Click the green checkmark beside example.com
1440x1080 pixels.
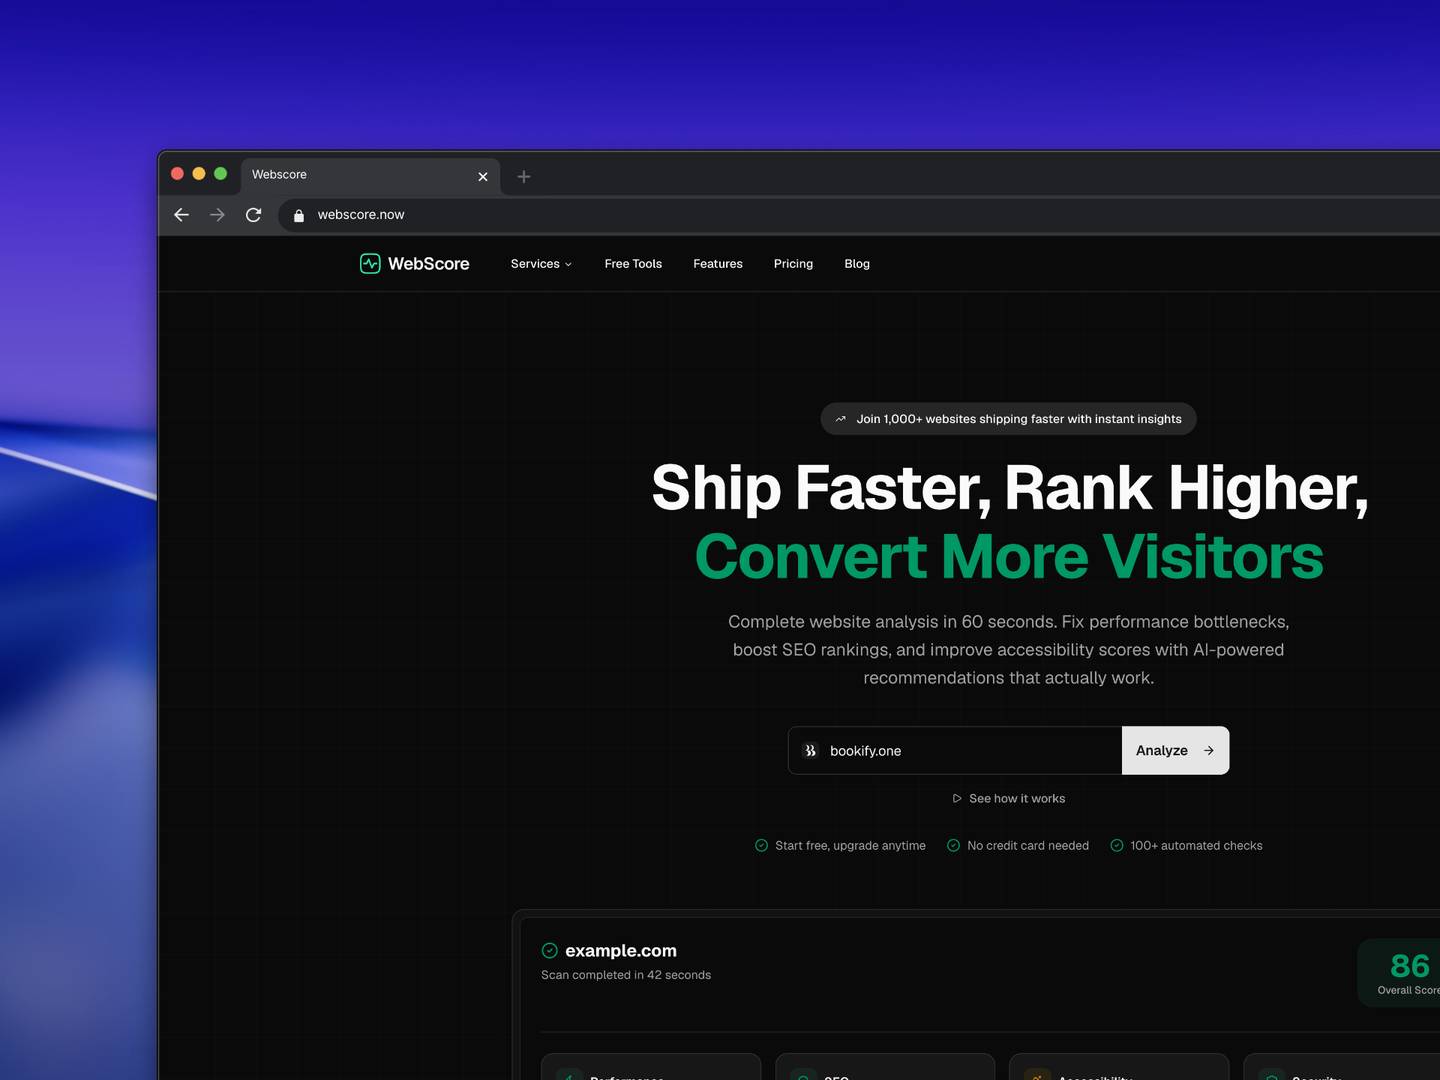[x=548, y=950]
